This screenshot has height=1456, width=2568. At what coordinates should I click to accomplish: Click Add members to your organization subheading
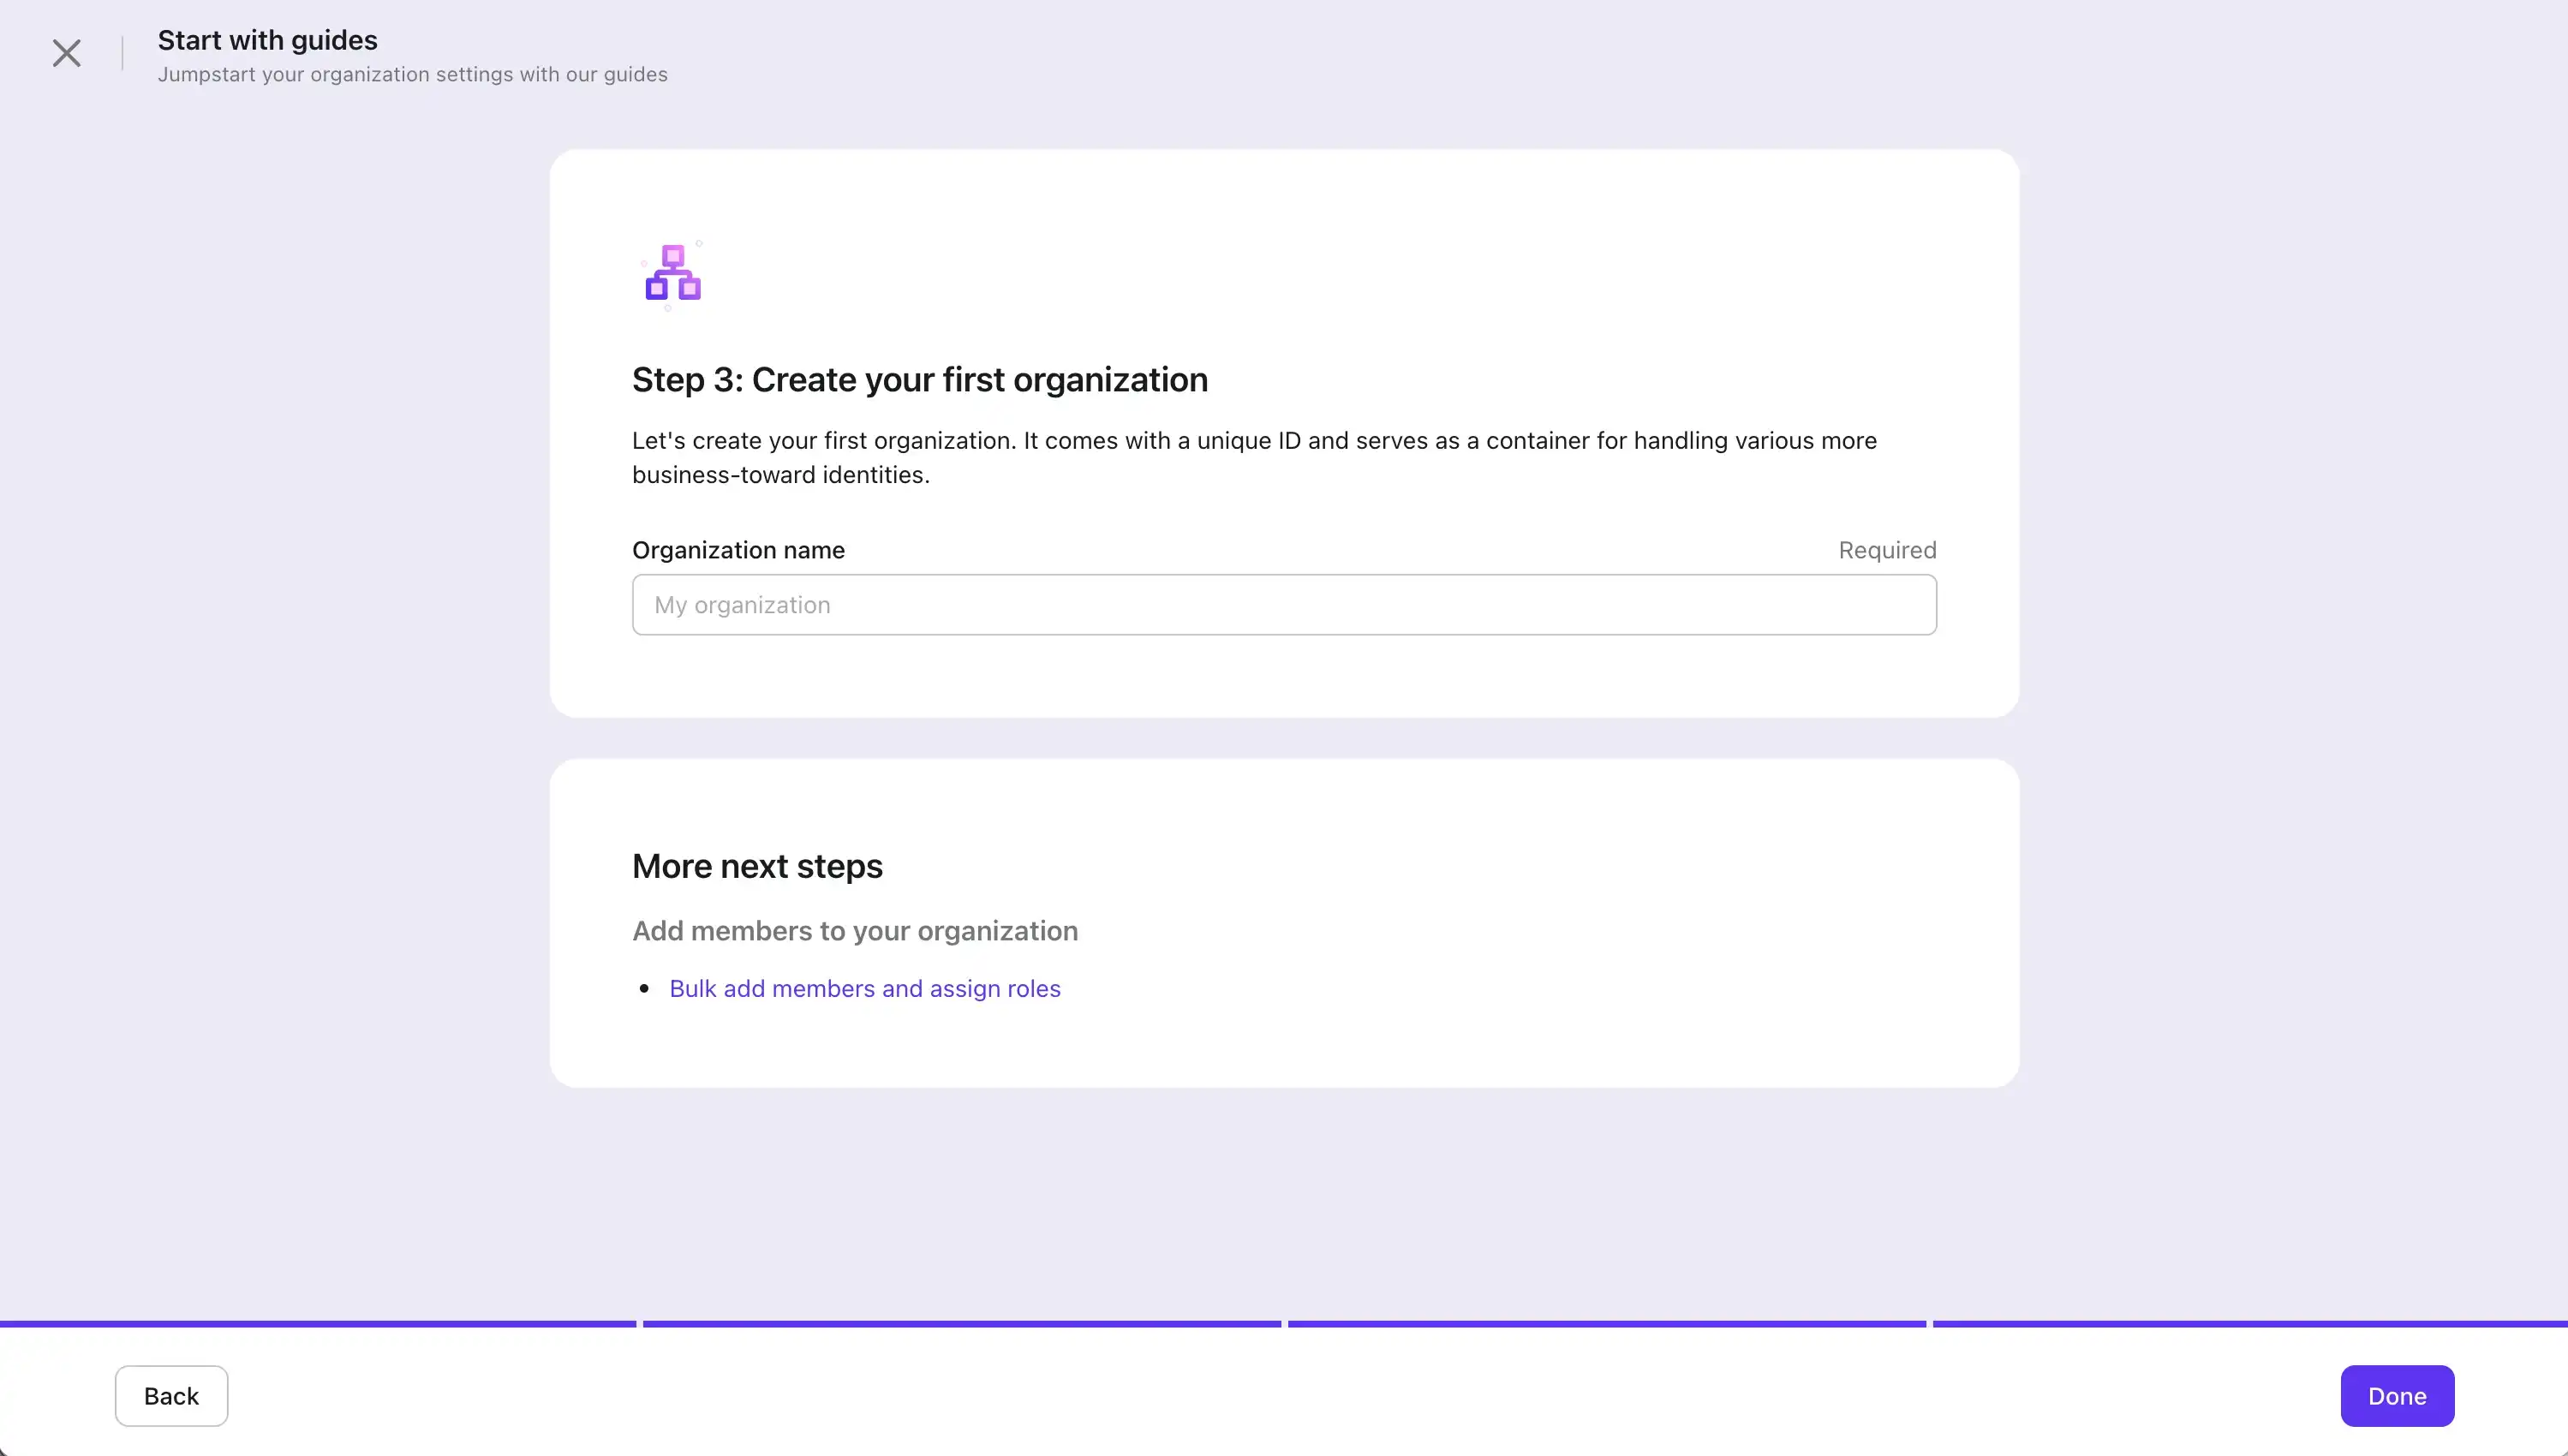(x=854, y=931)
